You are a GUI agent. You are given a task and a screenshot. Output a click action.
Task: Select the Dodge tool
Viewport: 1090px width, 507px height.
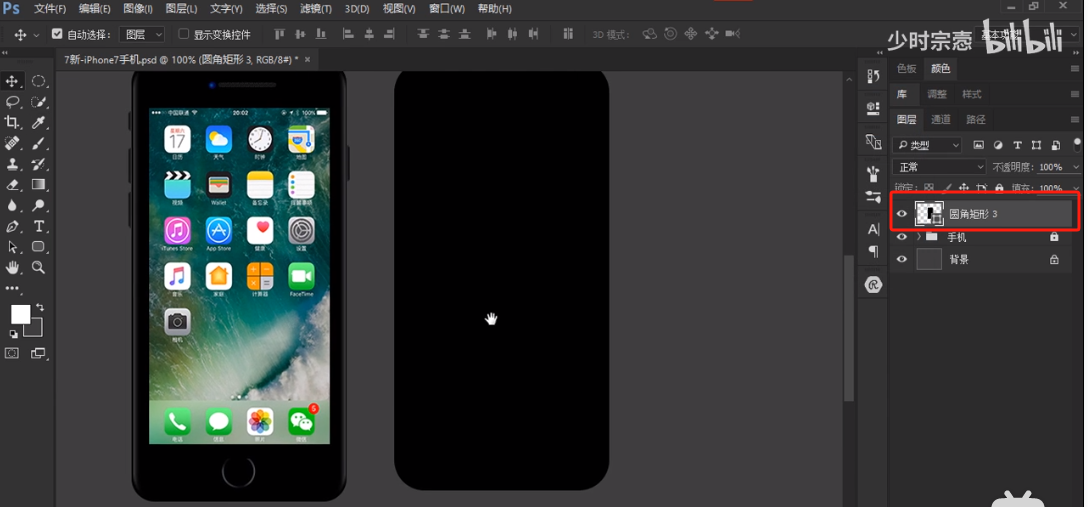click(39, 205)
